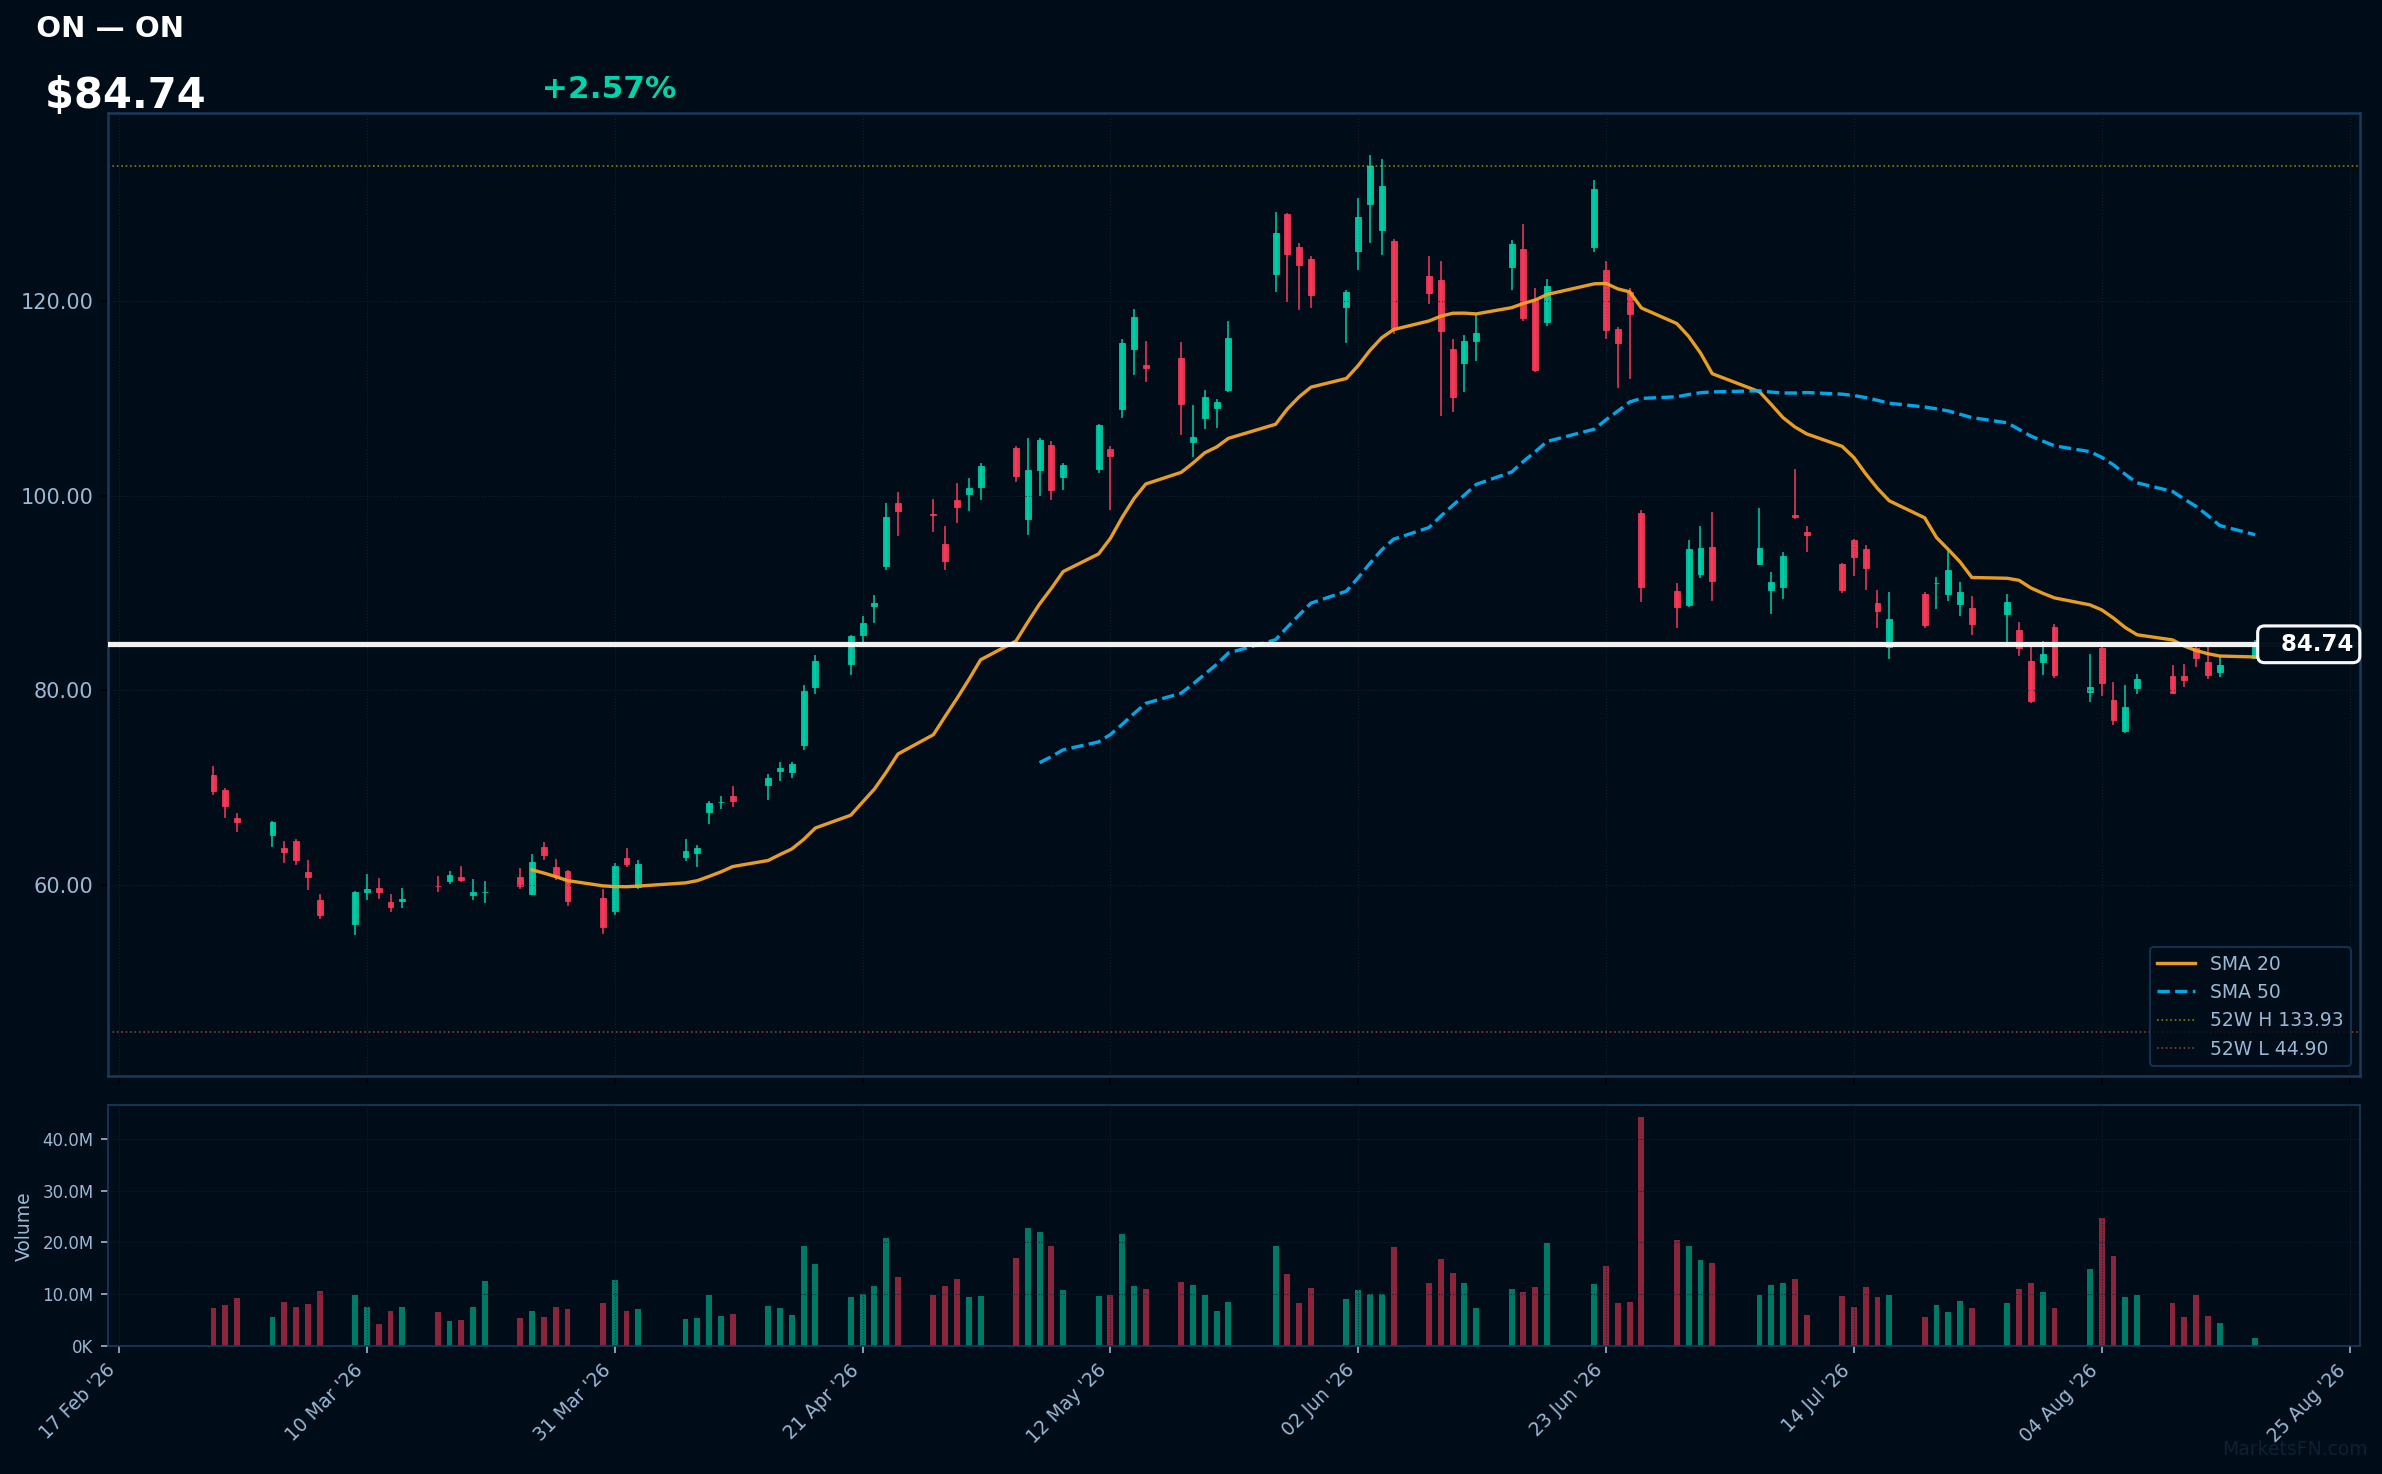Click the 80.00 price axis label
2382x1474 pixels.
coord(63,691)
